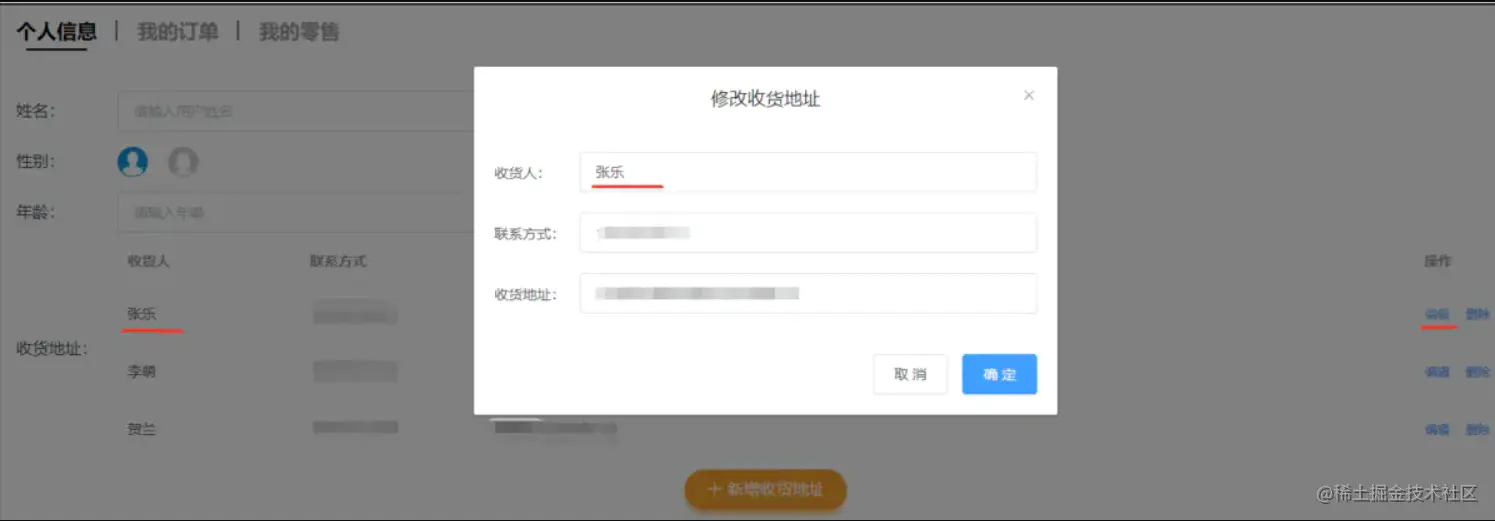This screenshot has width=1495, height=521.
Task: Focus the 收货地址 input field in dialog
Action: click(808, 294)
